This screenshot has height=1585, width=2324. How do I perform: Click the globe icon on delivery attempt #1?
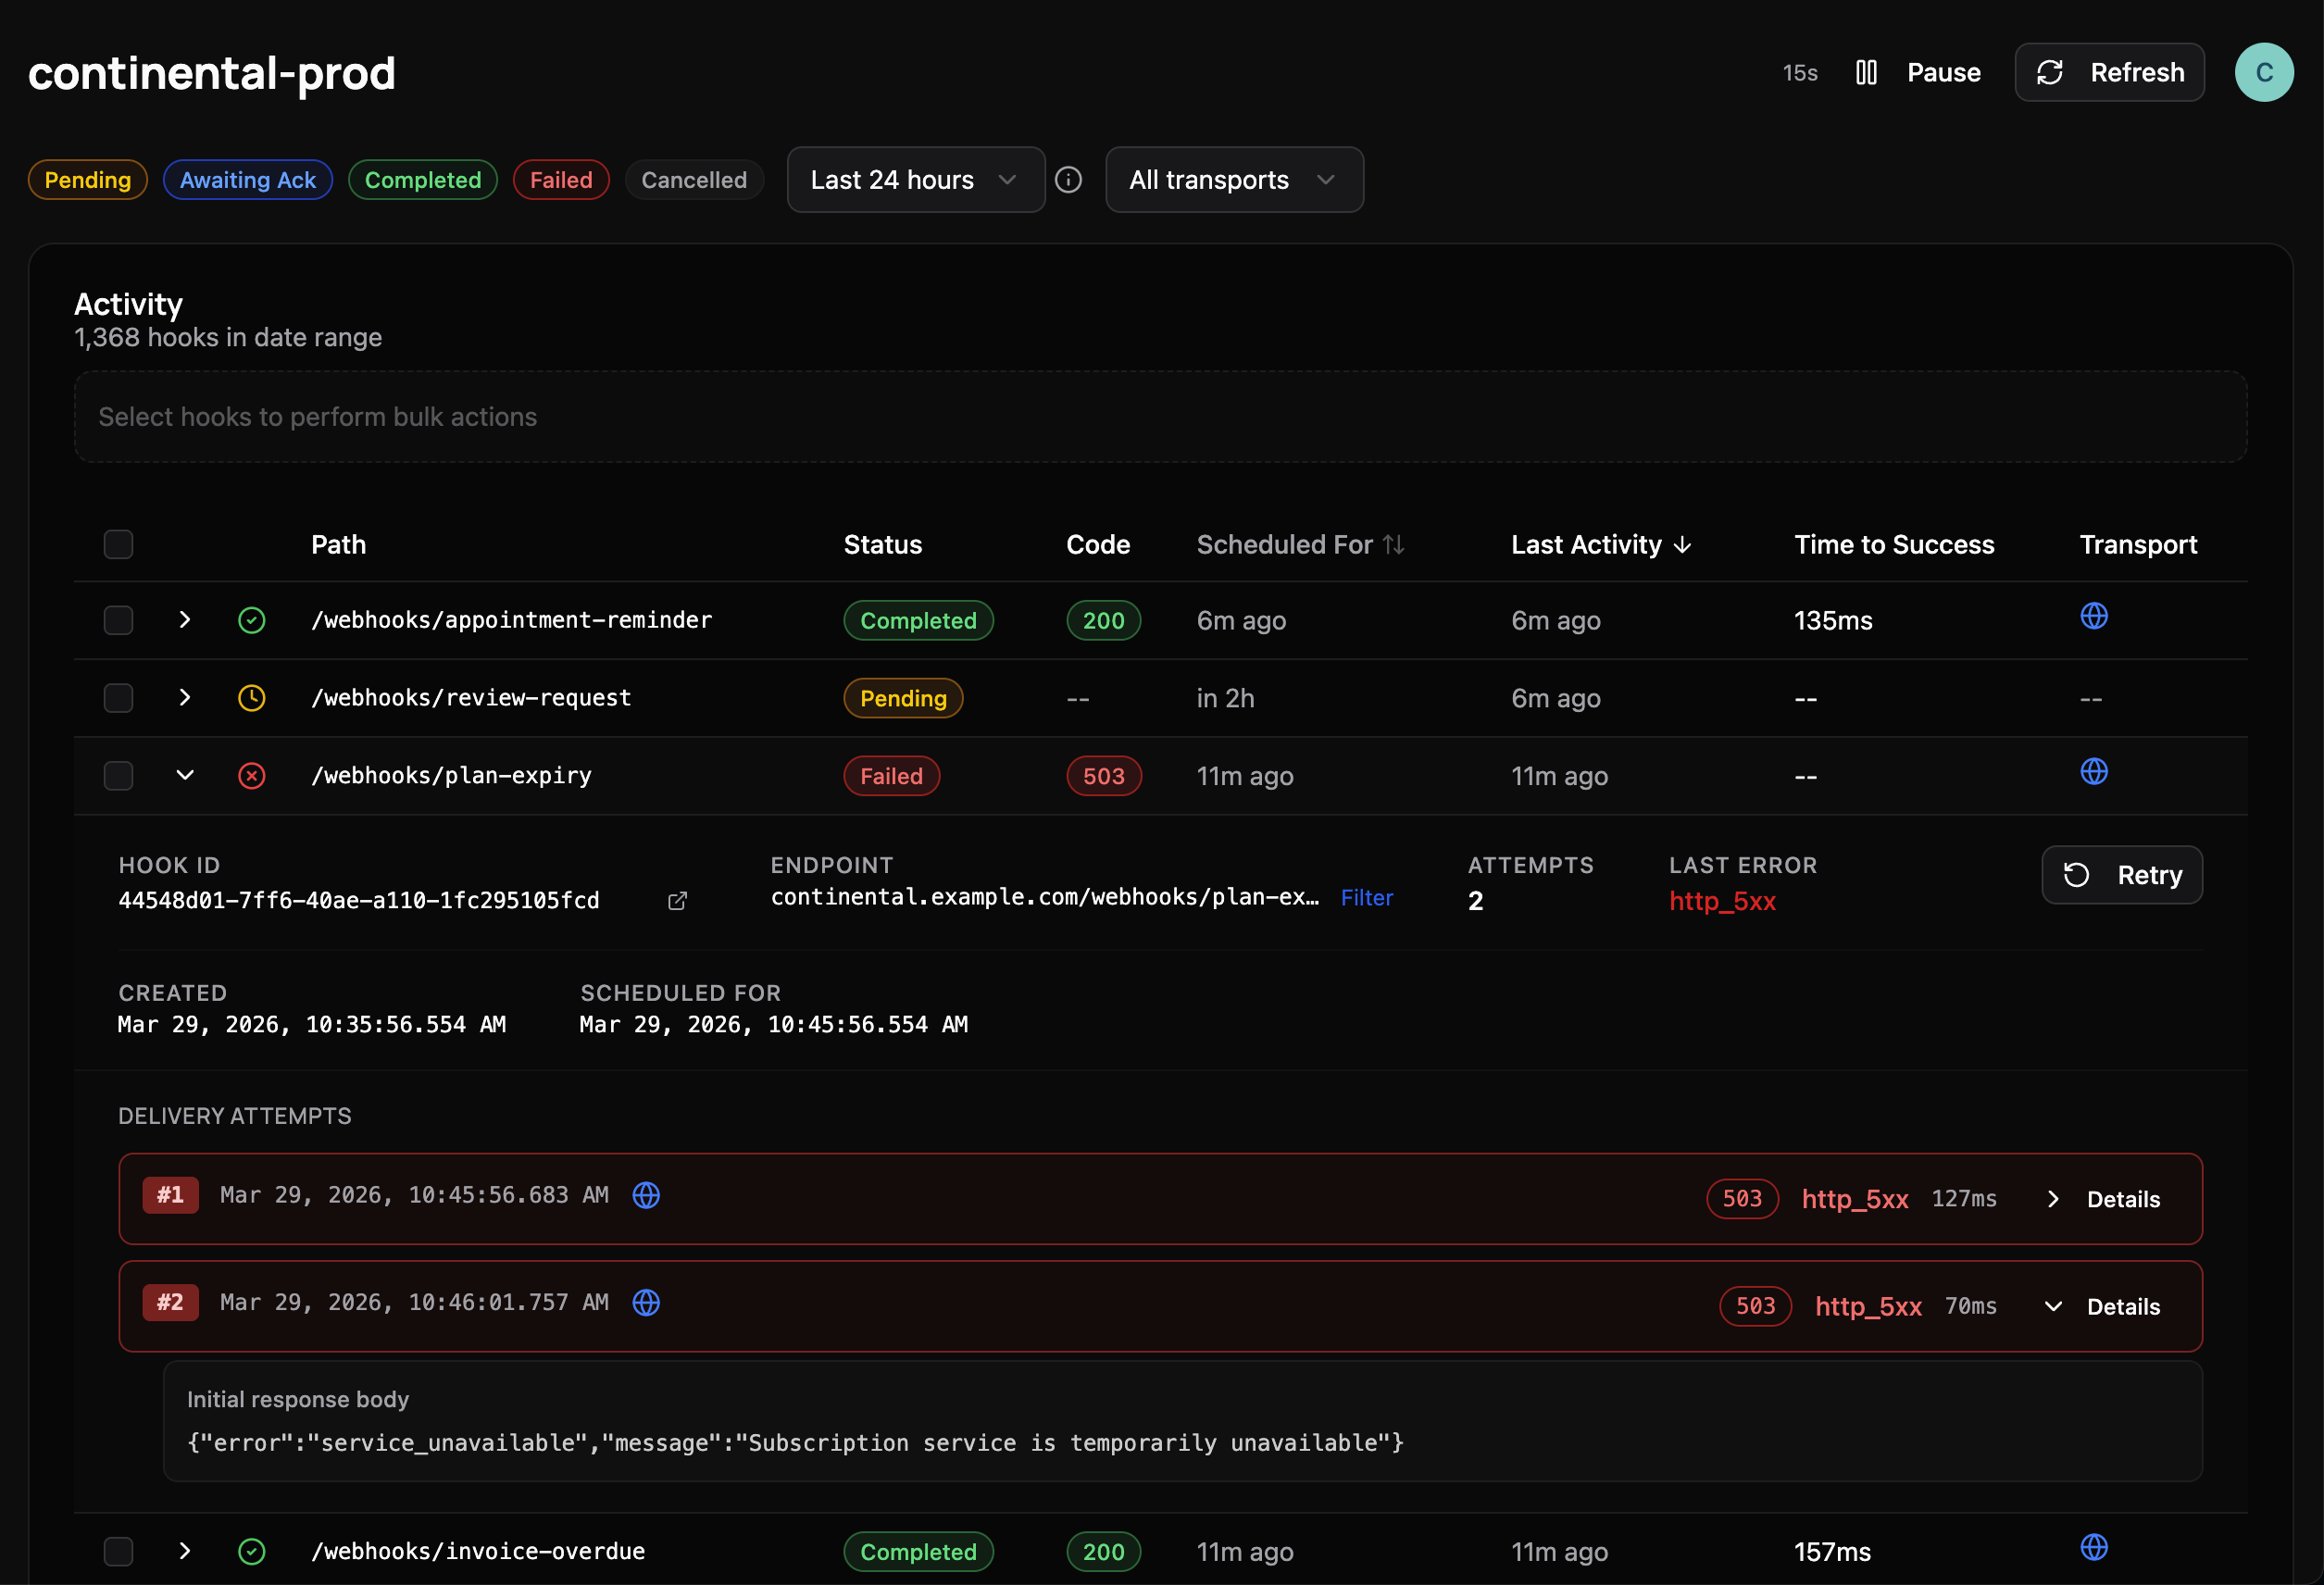pyautogui.click(x=646, y=1195)
